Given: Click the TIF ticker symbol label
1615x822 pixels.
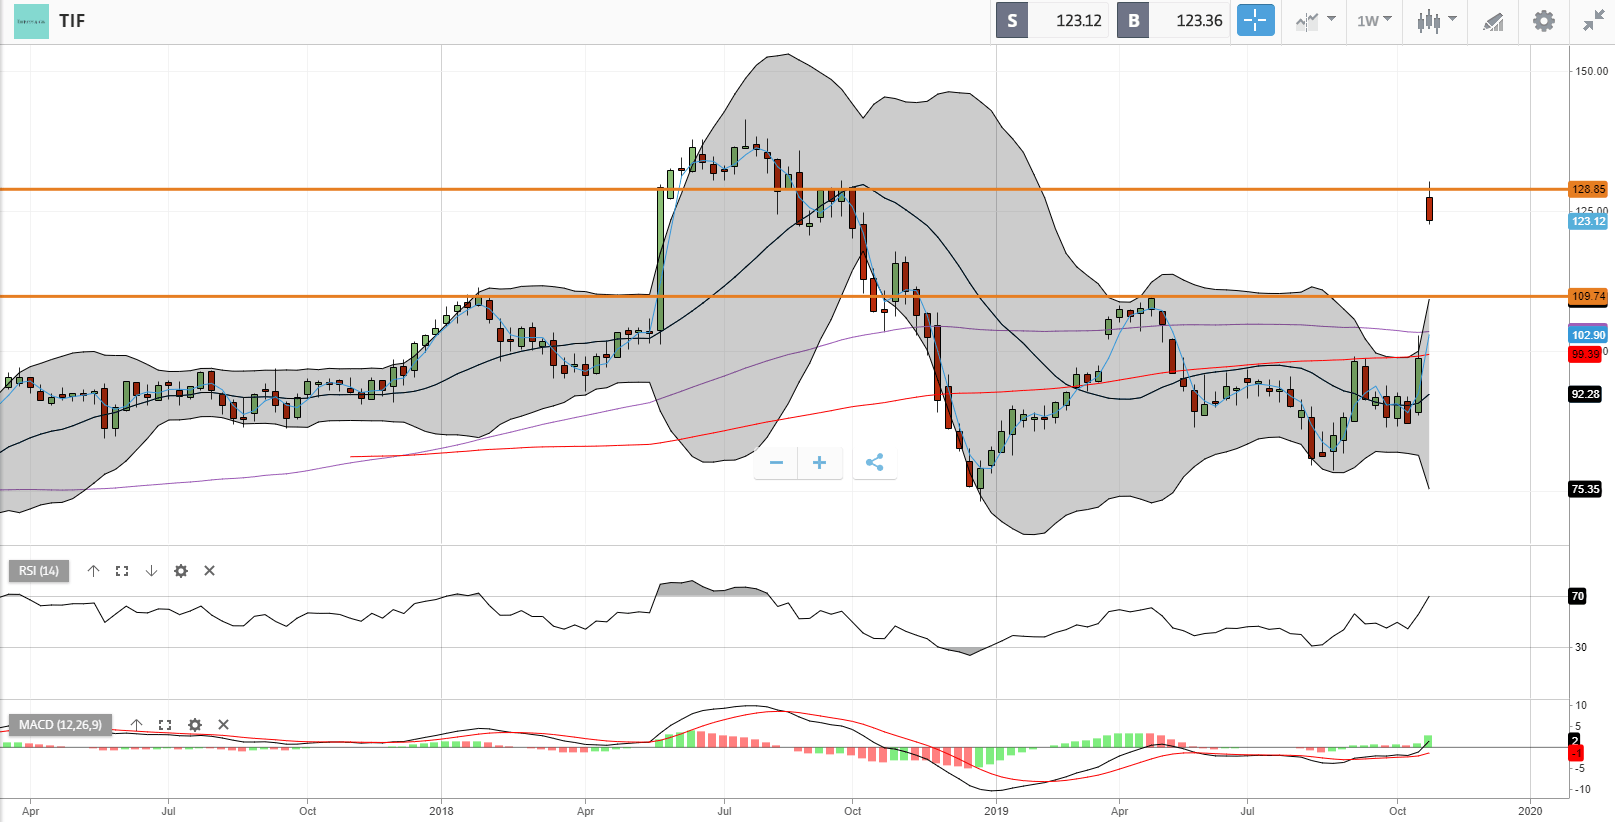Looking at the screenshot, I should click(72, 21).
